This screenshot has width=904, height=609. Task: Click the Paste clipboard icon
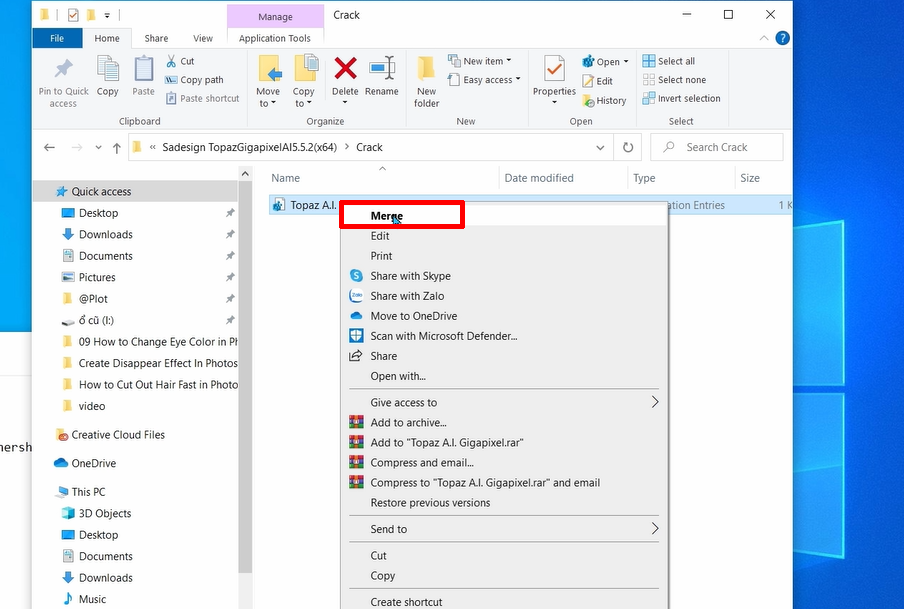(x=143, y=70)
